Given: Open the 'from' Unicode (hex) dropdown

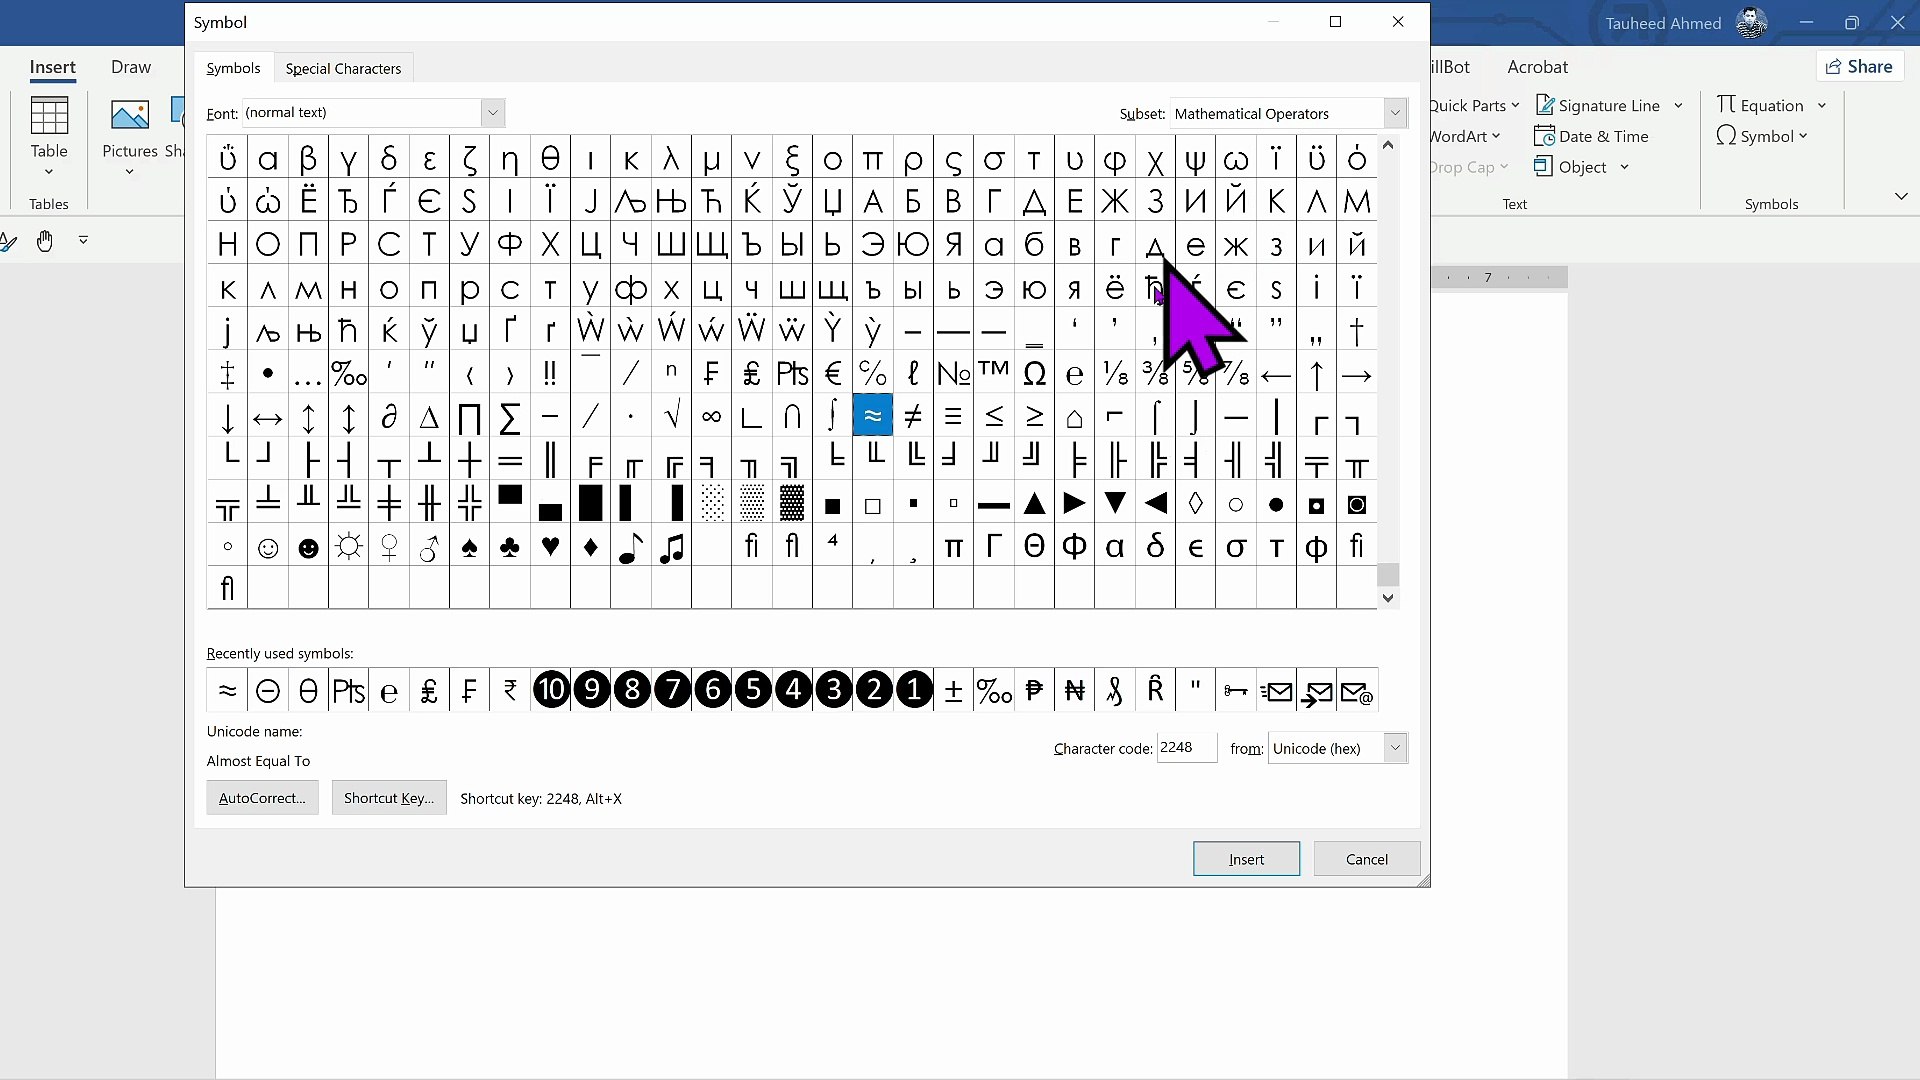Looking at the screenshot, I should click(x=1394, y=748).
